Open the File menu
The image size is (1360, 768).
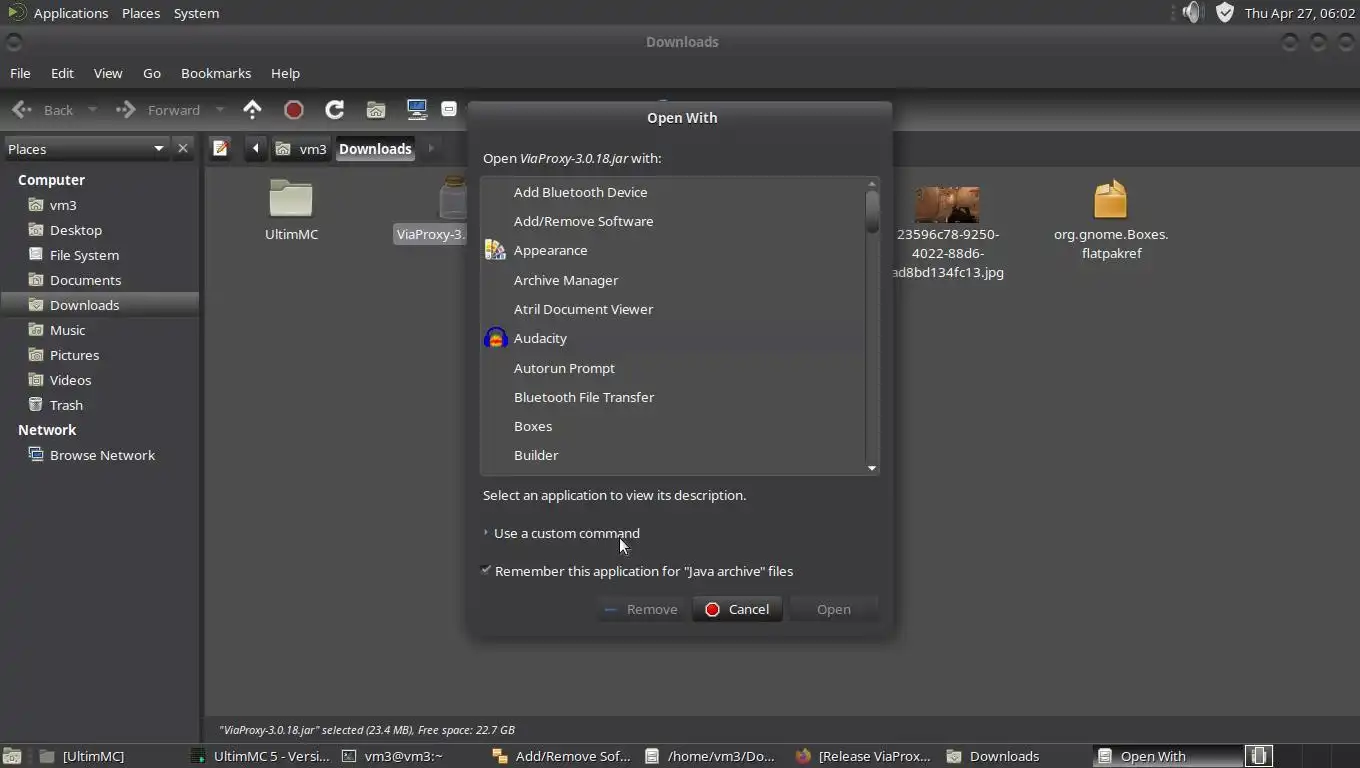click(x=20, y=73)
